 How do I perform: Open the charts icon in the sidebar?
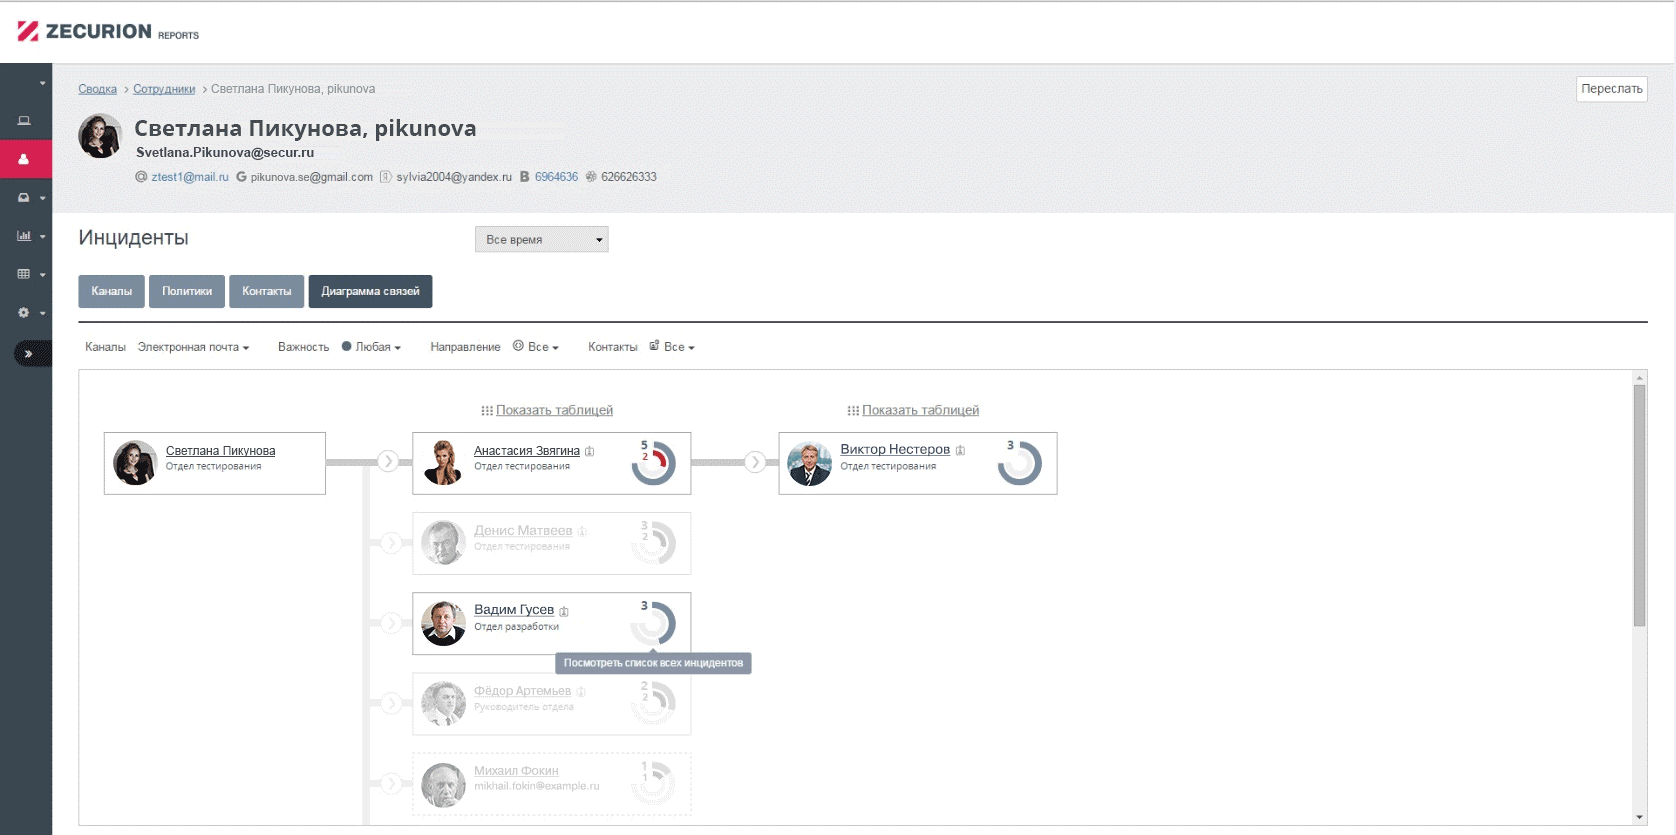pyautogui.click(x=24, y=236)
